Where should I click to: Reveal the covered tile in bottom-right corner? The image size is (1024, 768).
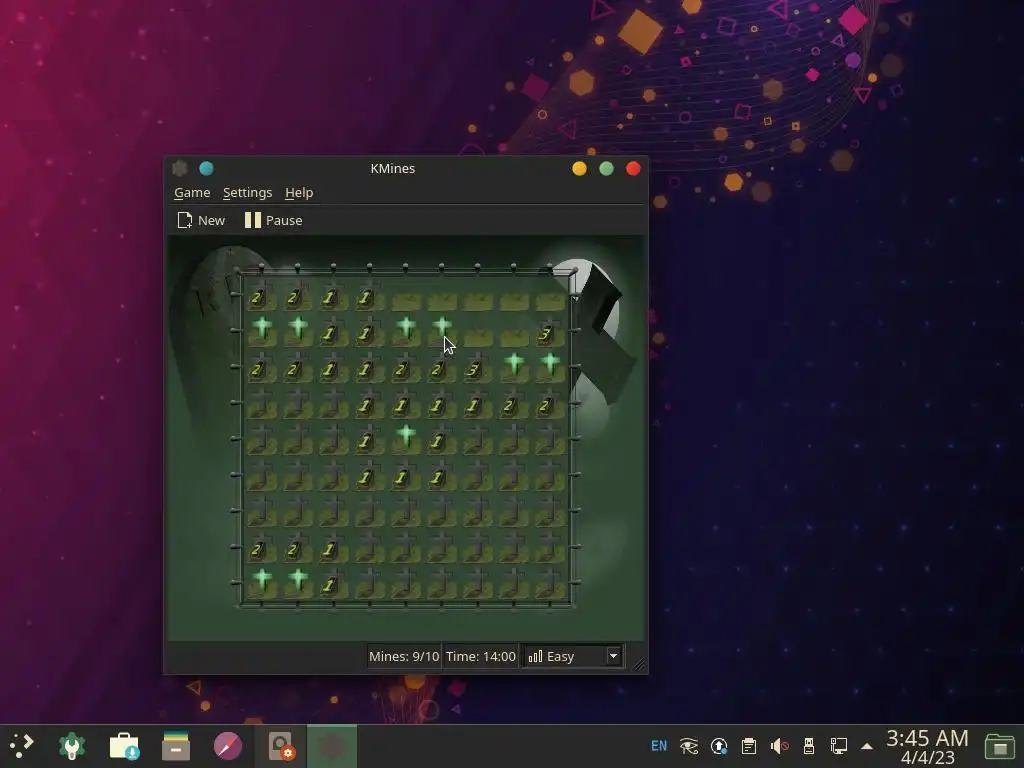pyautogui.click(x=550, y=583)
